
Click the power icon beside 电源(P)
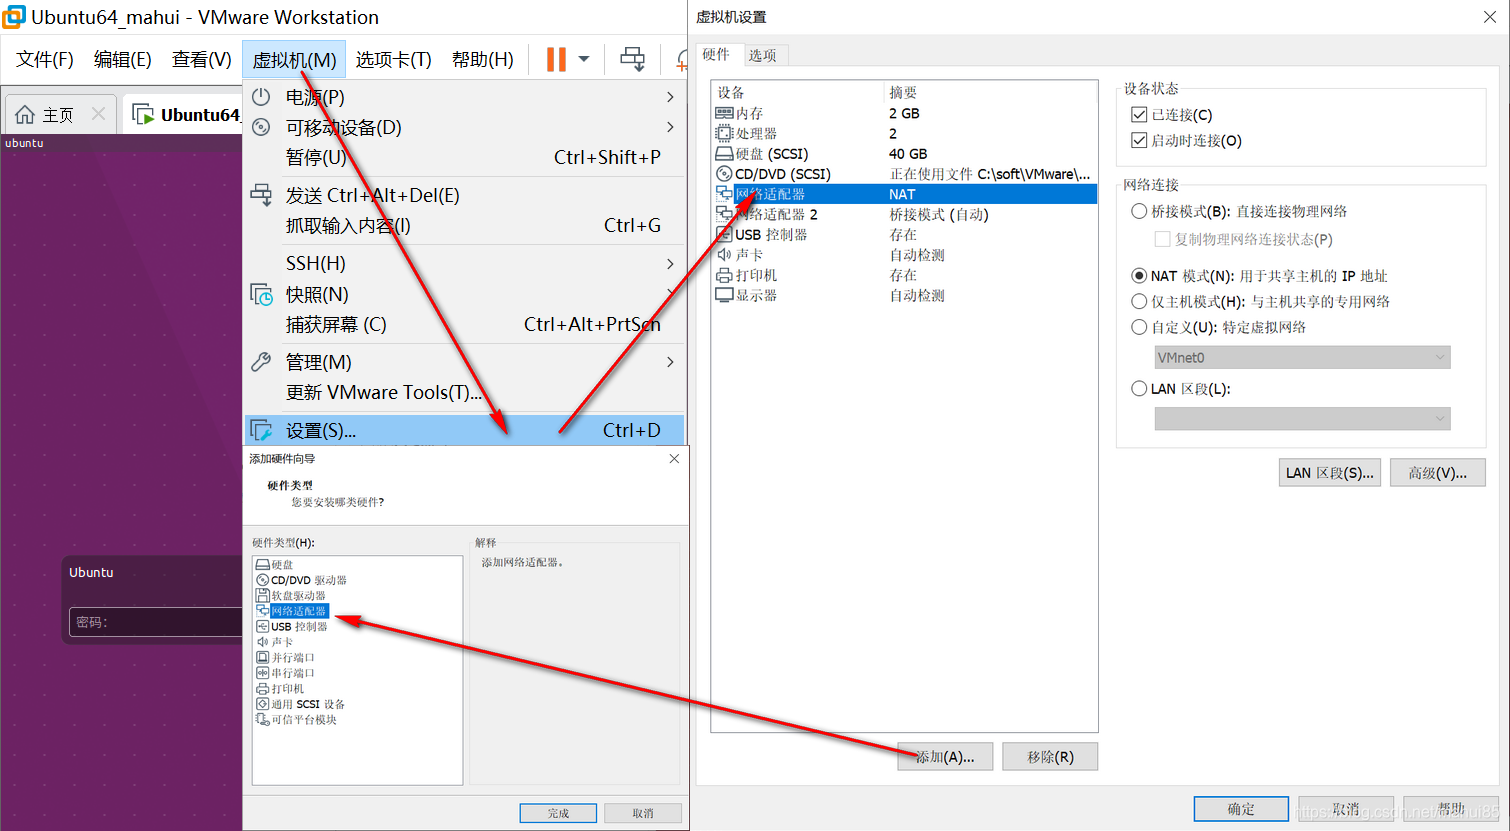[x=261, y=97]
